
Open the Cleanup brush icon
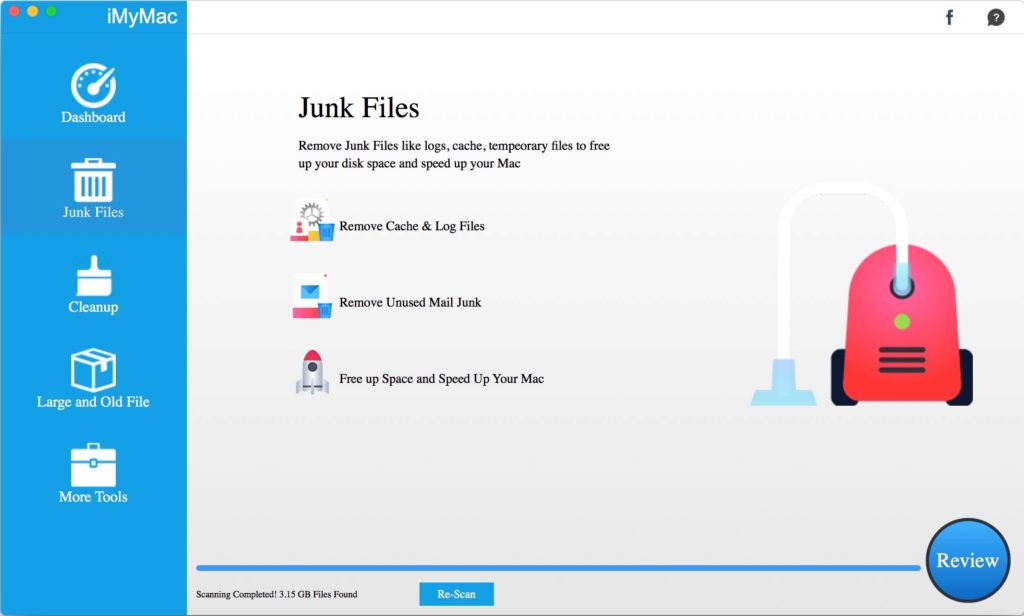click(94, 276)
